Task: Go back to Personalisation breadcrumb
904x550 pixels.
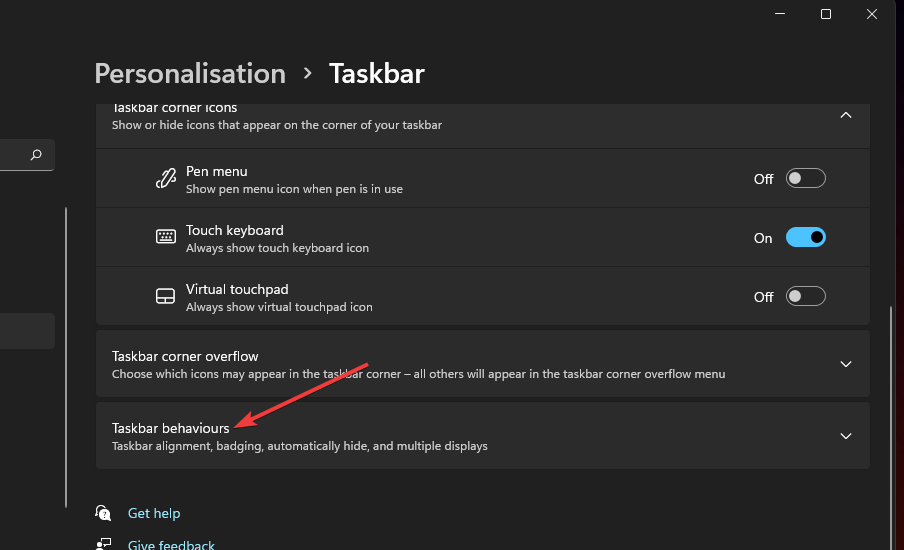Action: coord(190,74)
